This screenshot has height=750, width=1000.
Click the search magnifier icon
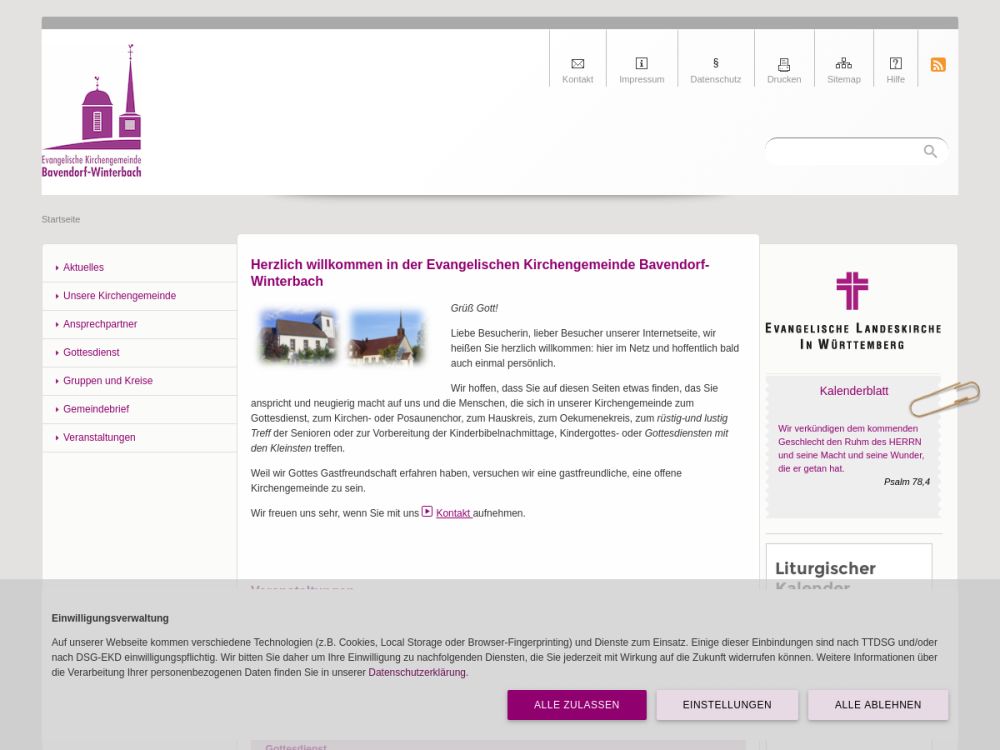pyautogui.click(x=930, y=151)
